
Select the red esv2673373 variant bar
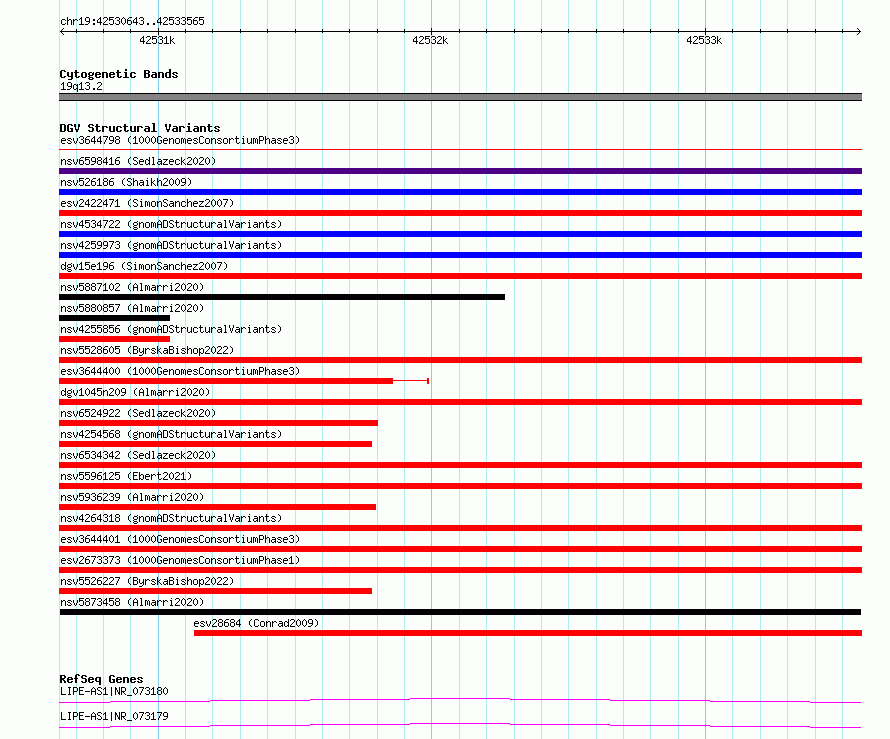point(460,570)
